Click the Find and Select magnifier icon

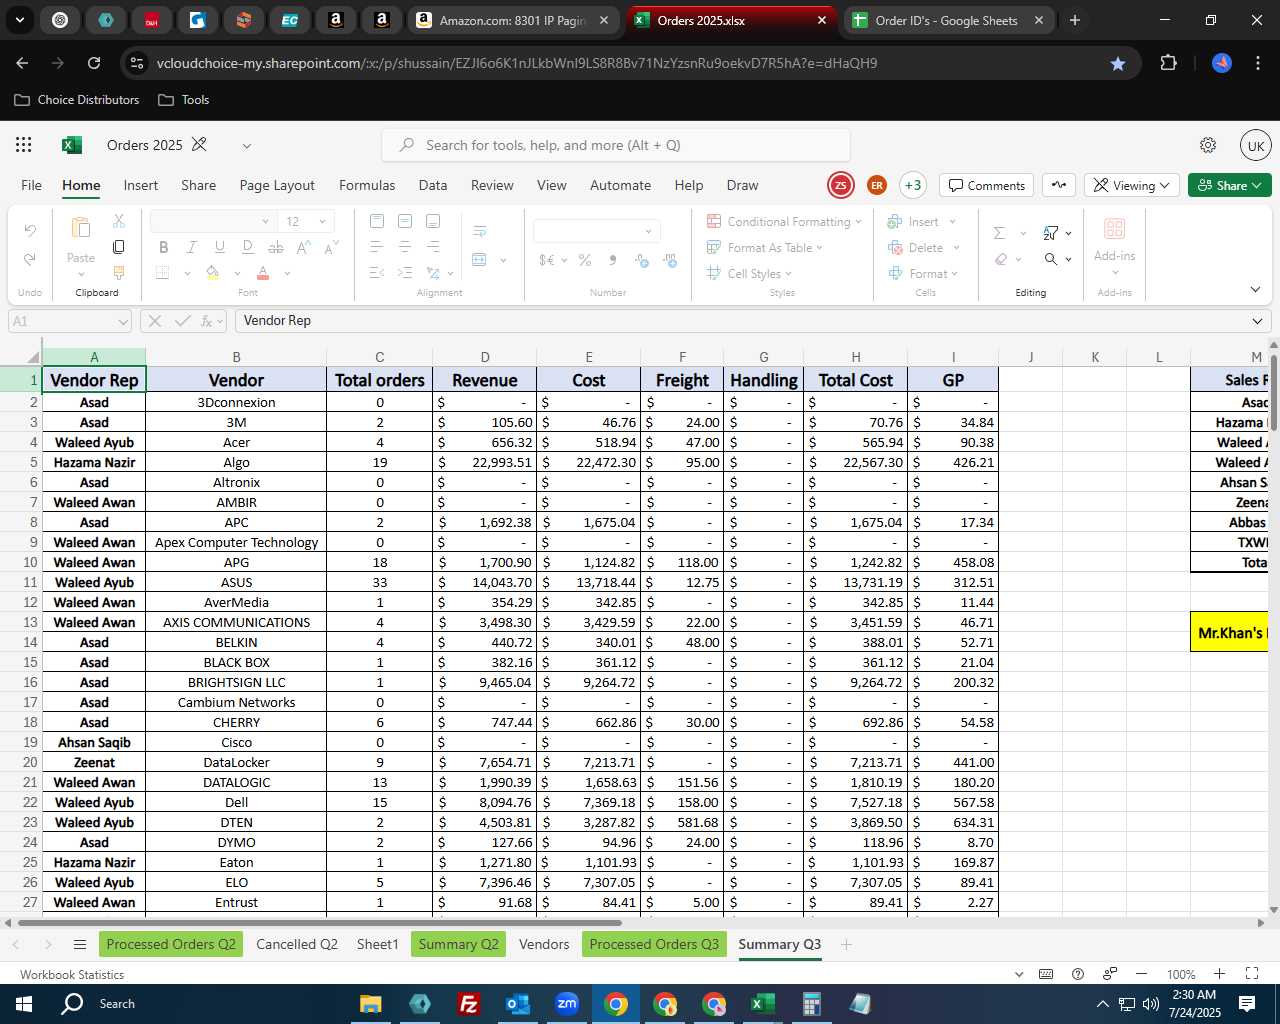coord(1051,259)
